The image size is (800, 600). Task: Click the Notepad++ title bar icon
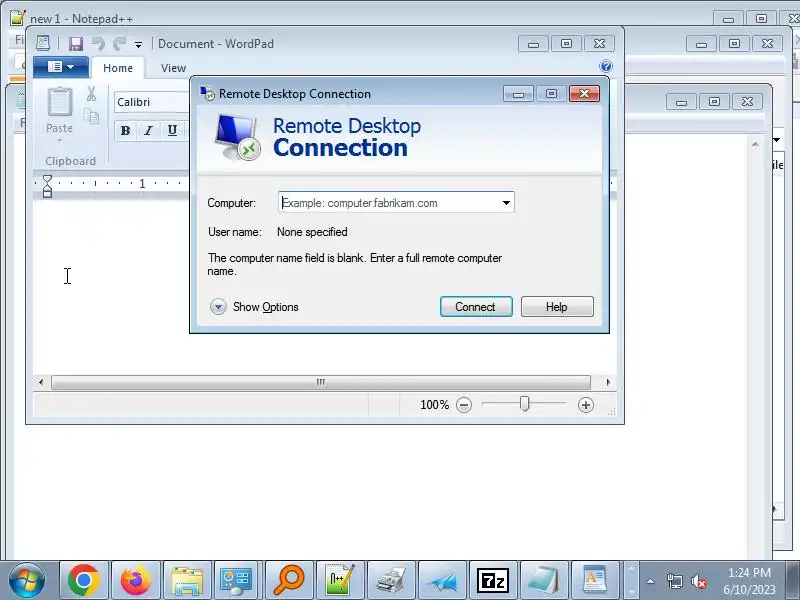[18, 18]
